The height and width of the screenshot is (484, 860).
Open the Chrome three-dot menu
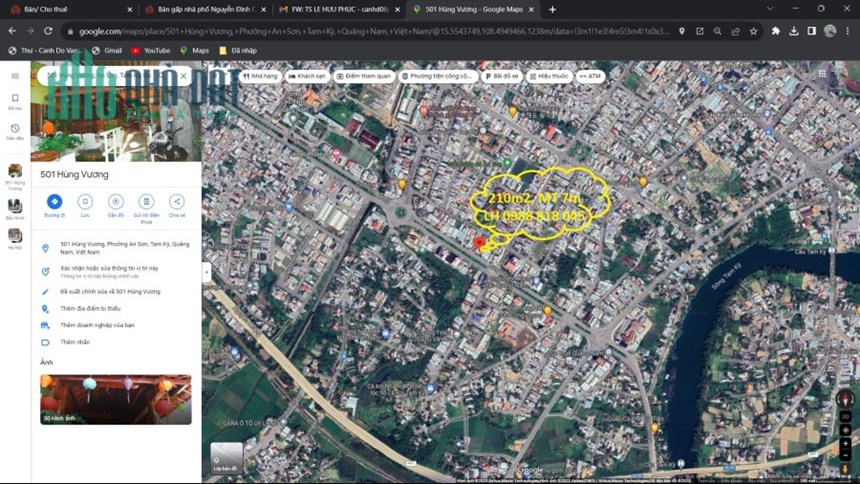coord(847,31)
